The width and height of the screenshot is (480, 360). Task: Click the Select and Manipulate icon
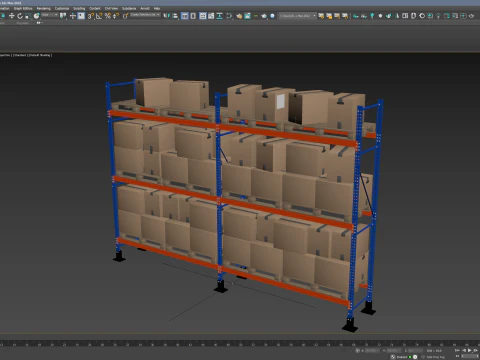(x=73, y=16)
